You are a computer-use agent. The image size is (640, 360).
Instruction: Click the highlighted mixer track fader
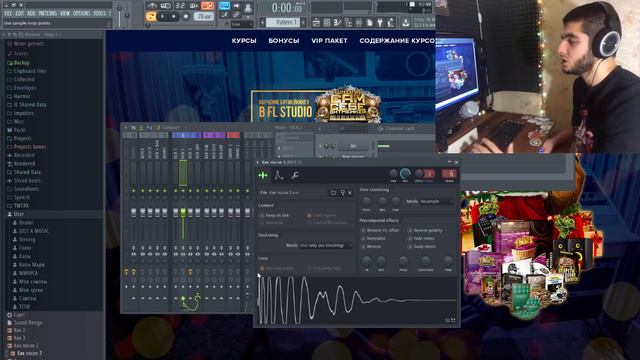[183, 212]
